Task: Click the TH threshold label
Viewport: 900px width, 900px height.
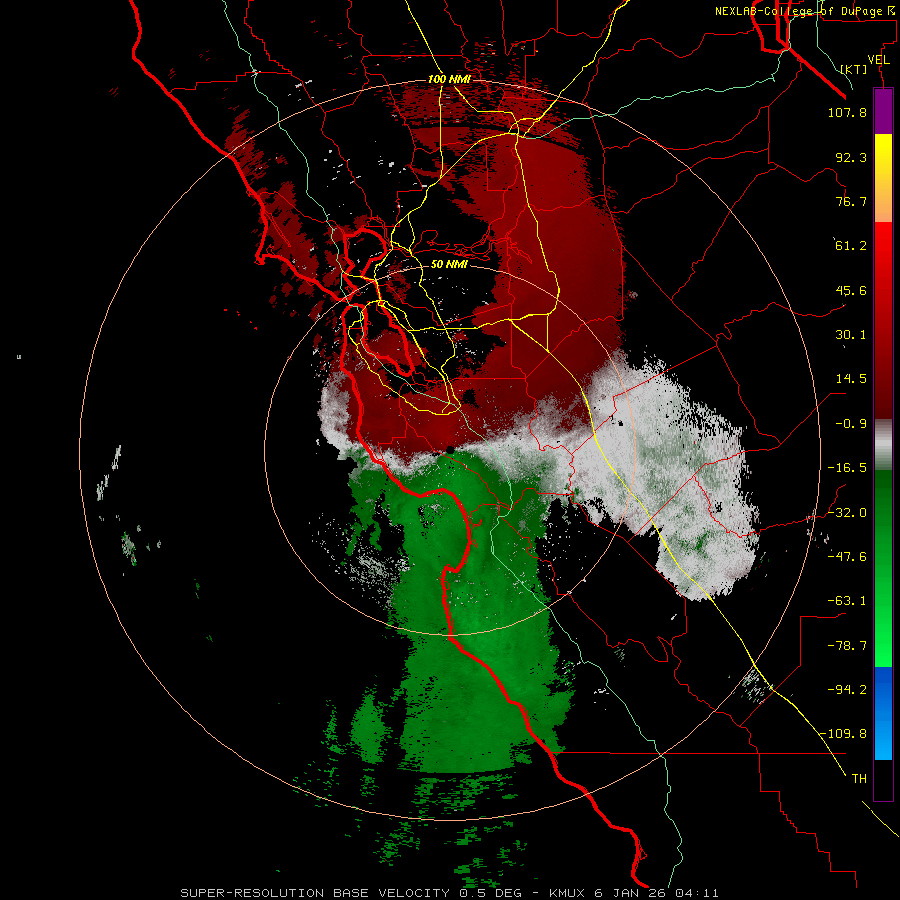Action: coord(859,779)
